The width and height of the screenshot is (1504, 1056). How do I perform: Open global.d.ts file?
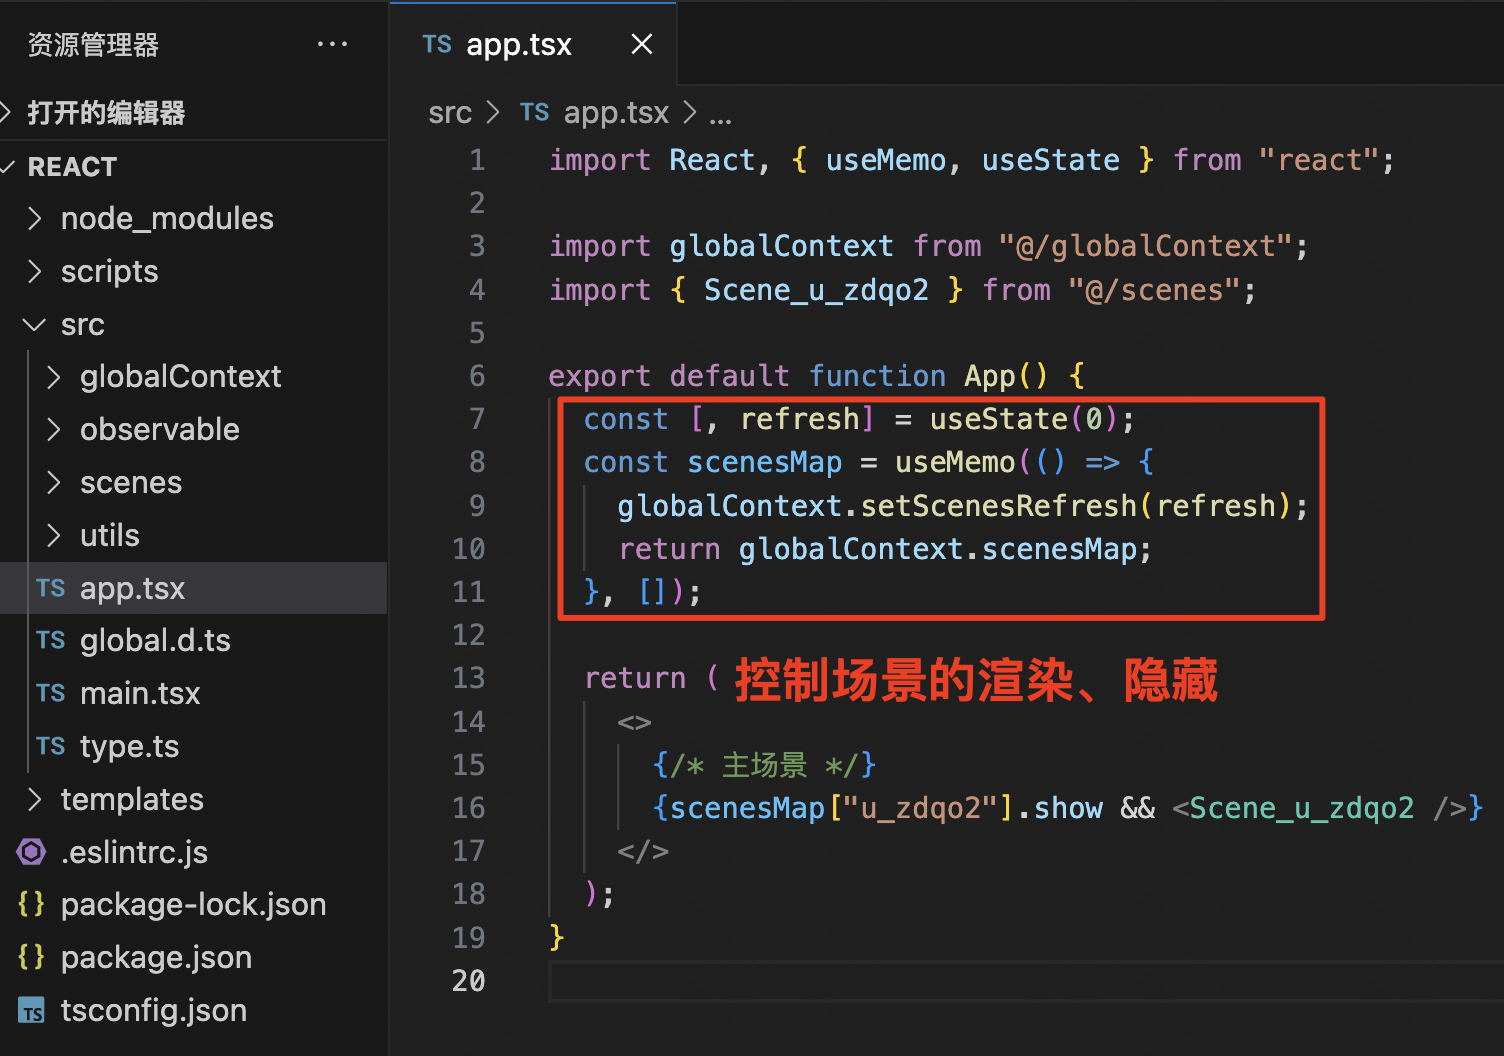193,640
